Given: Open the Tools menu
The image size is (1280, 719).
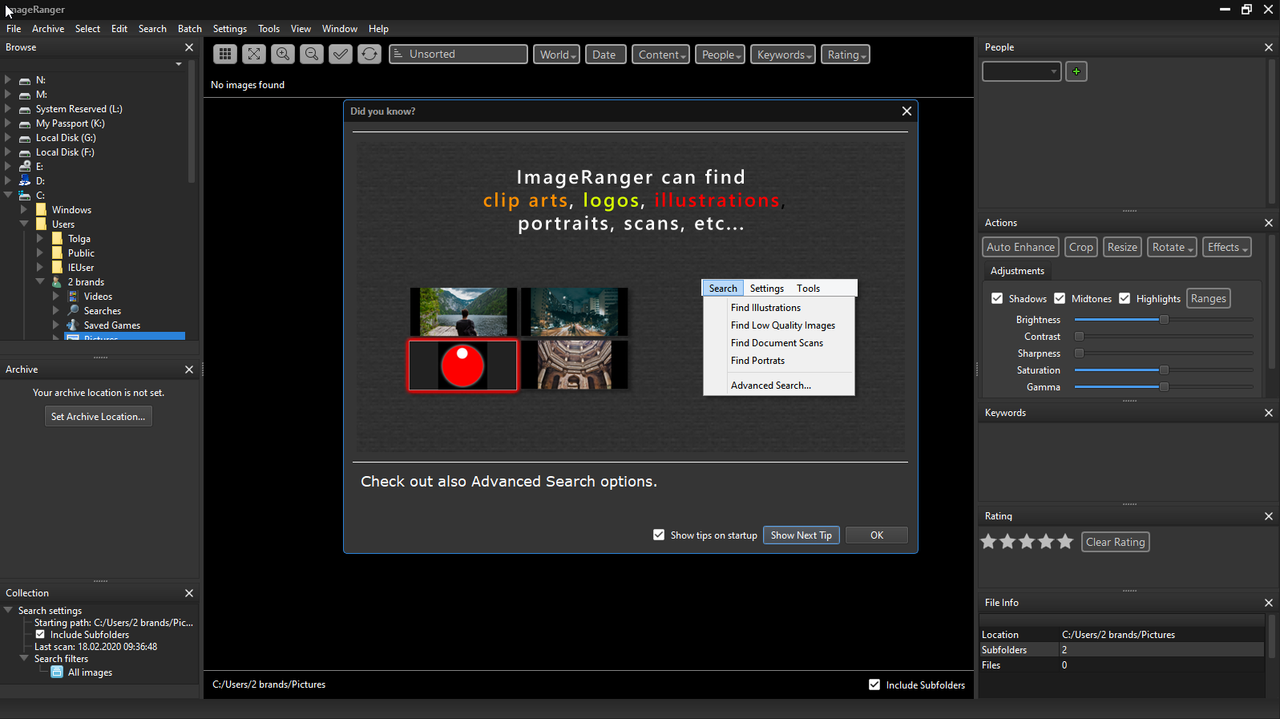Looking at the screenshot, I should 268,29.
